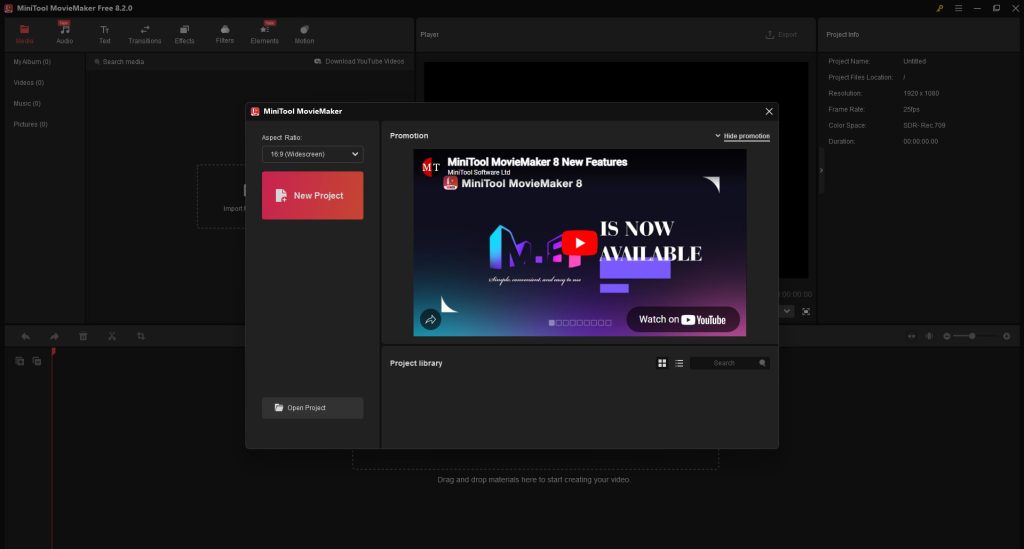Screen dimensions: 1024x549
Task: Click the Project library heading
Action: pos(416,363)
